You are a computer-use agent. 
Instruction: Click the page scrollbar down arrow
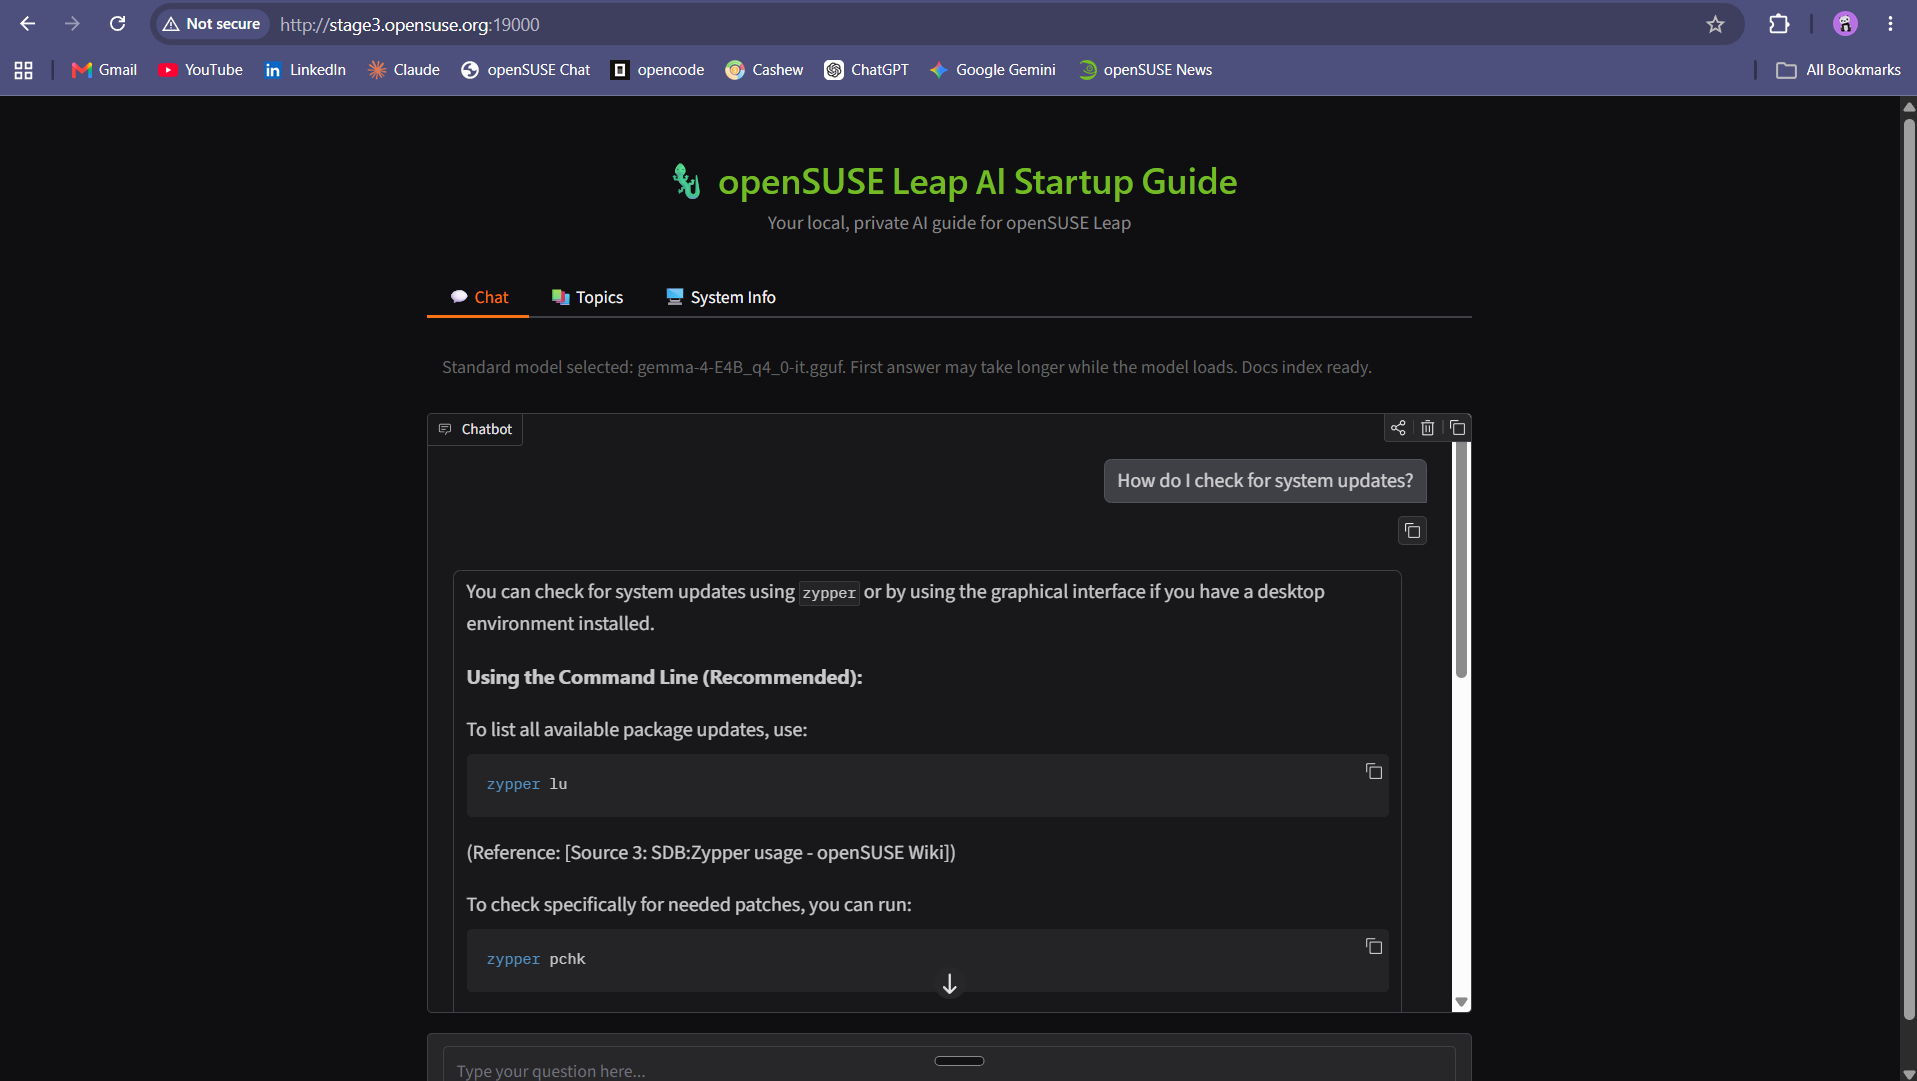coord(1909,1073)
